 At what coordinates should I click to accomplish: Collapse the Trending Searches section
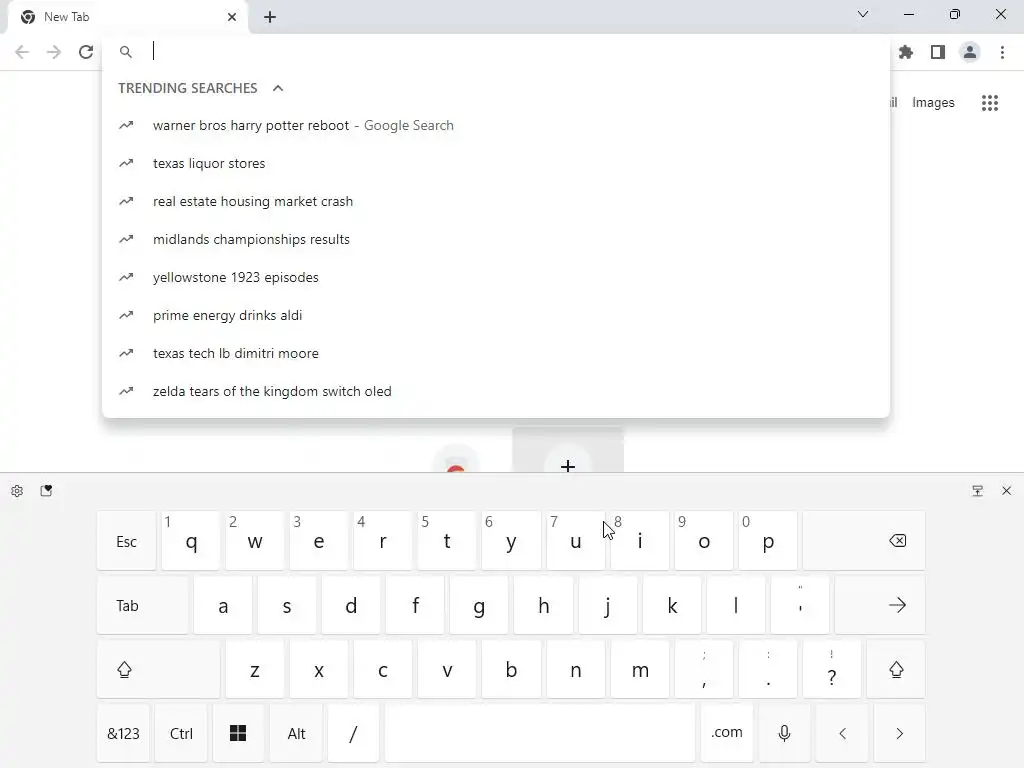(278, 88)
